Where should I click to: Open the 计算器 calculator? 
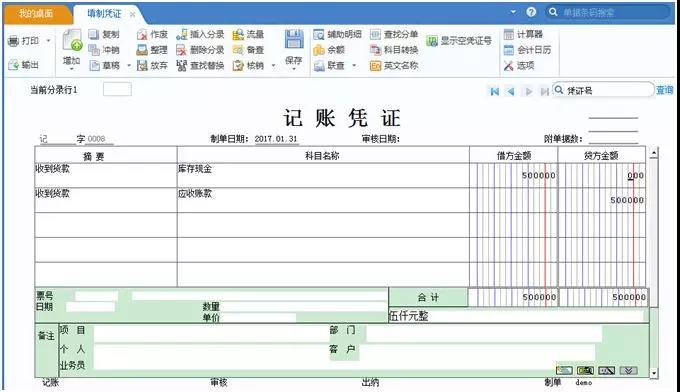(x=523, y=34)
